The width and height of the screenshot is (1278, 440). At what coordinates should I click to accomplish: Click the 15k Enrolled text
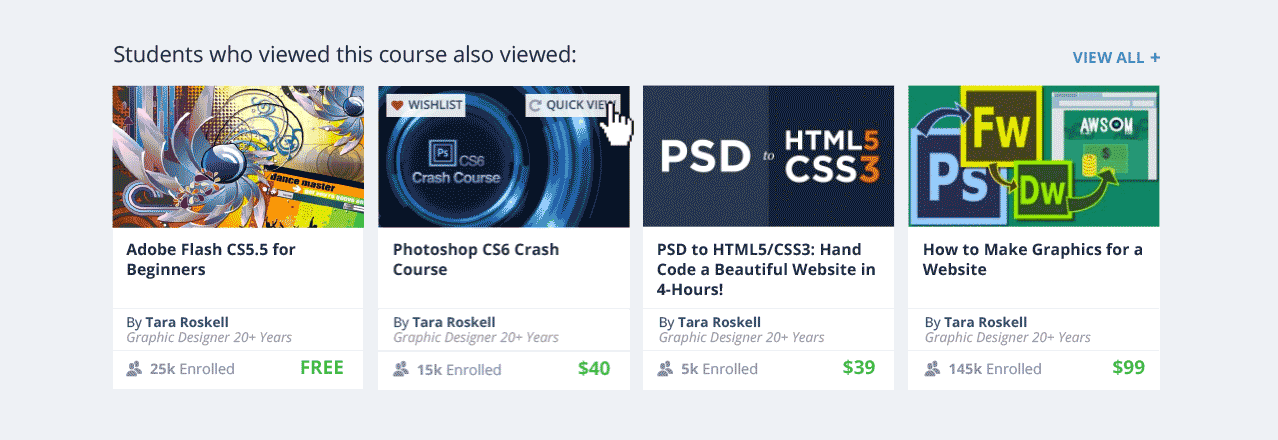coord(459,370)
